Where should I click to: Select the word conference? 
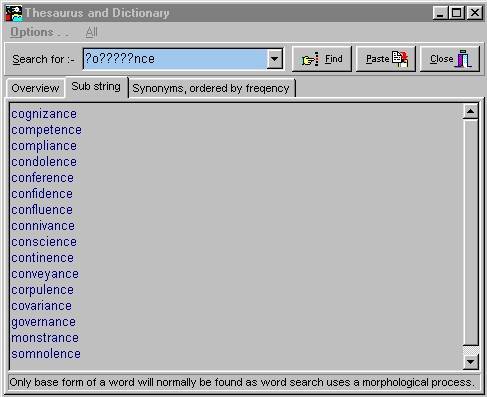[x=42, y=178]
